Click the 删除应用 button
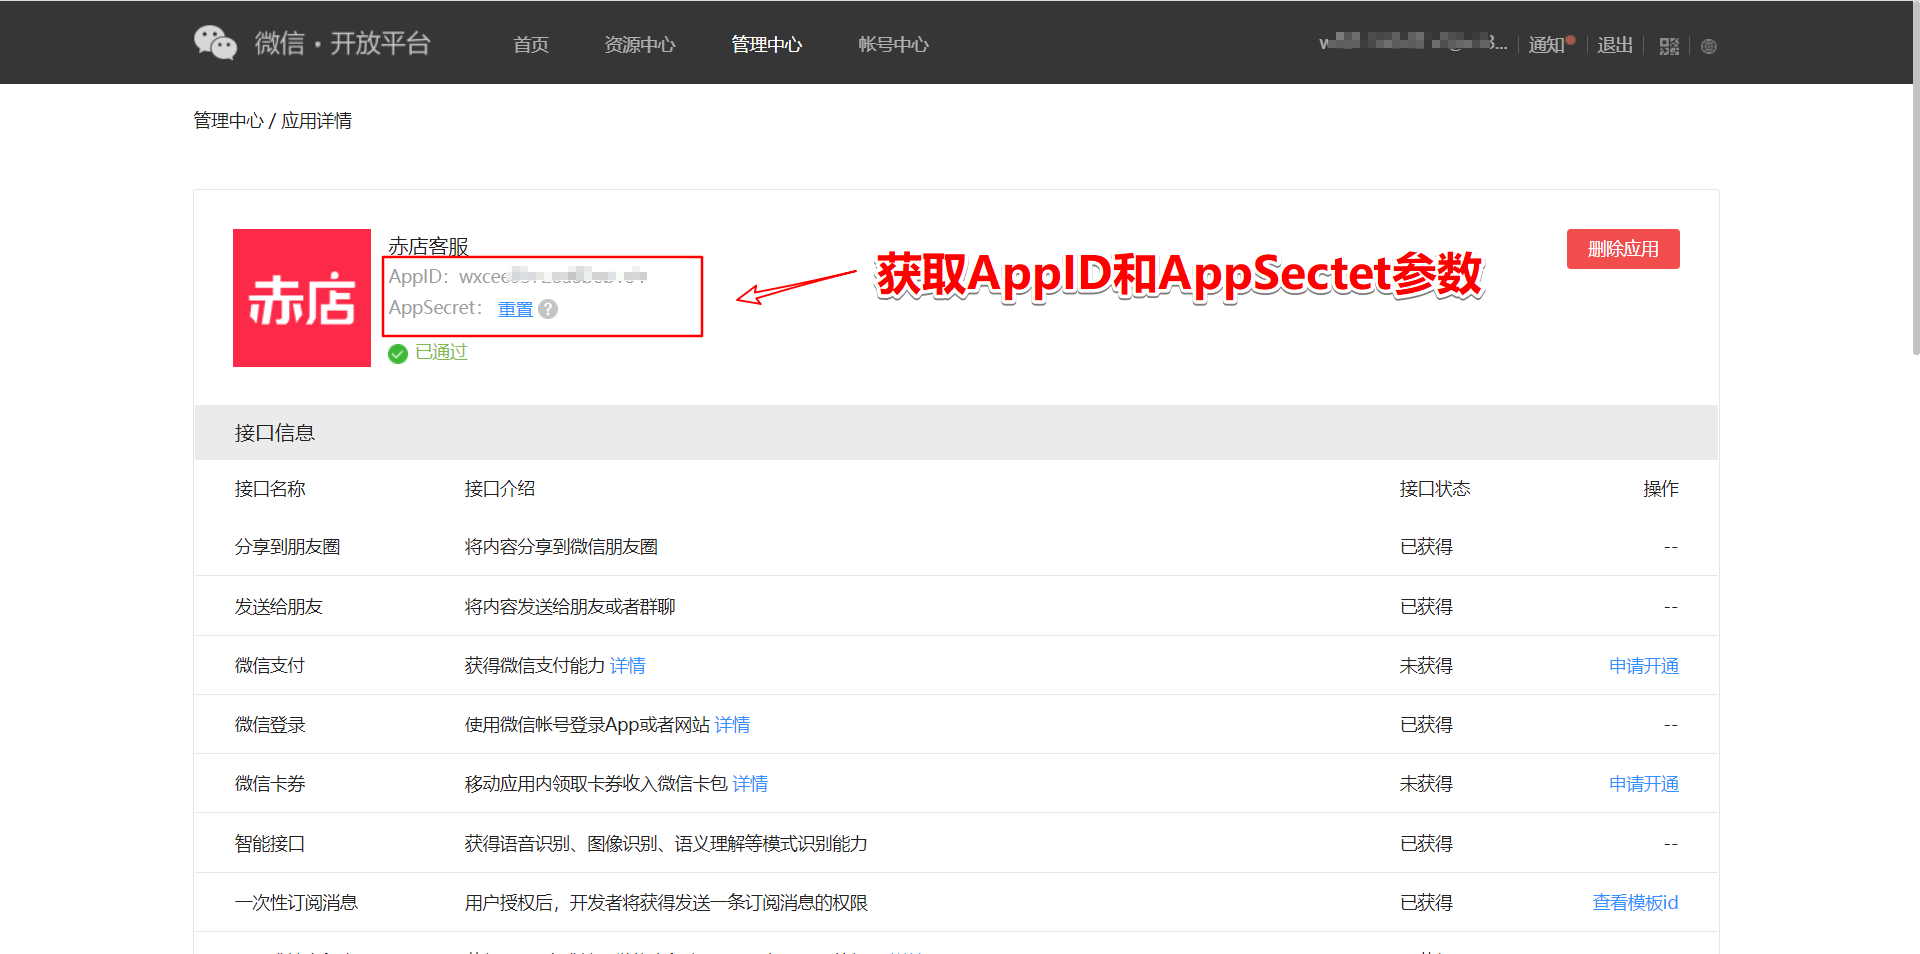This screenshot has width=1920, height=954. (1623, 249)
